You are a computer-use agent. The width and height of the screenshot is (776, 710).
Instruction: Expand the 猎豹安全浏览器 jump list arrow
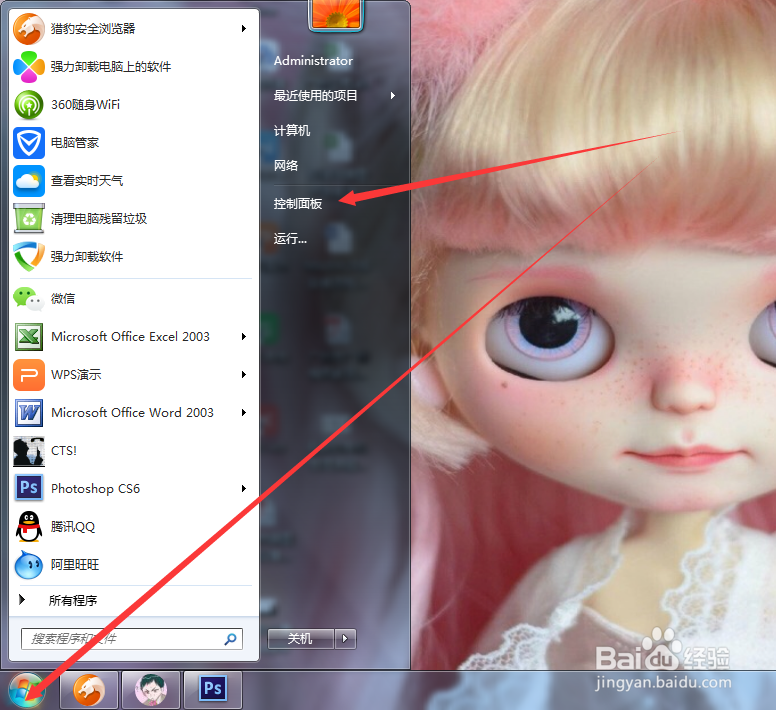[243, 29]
